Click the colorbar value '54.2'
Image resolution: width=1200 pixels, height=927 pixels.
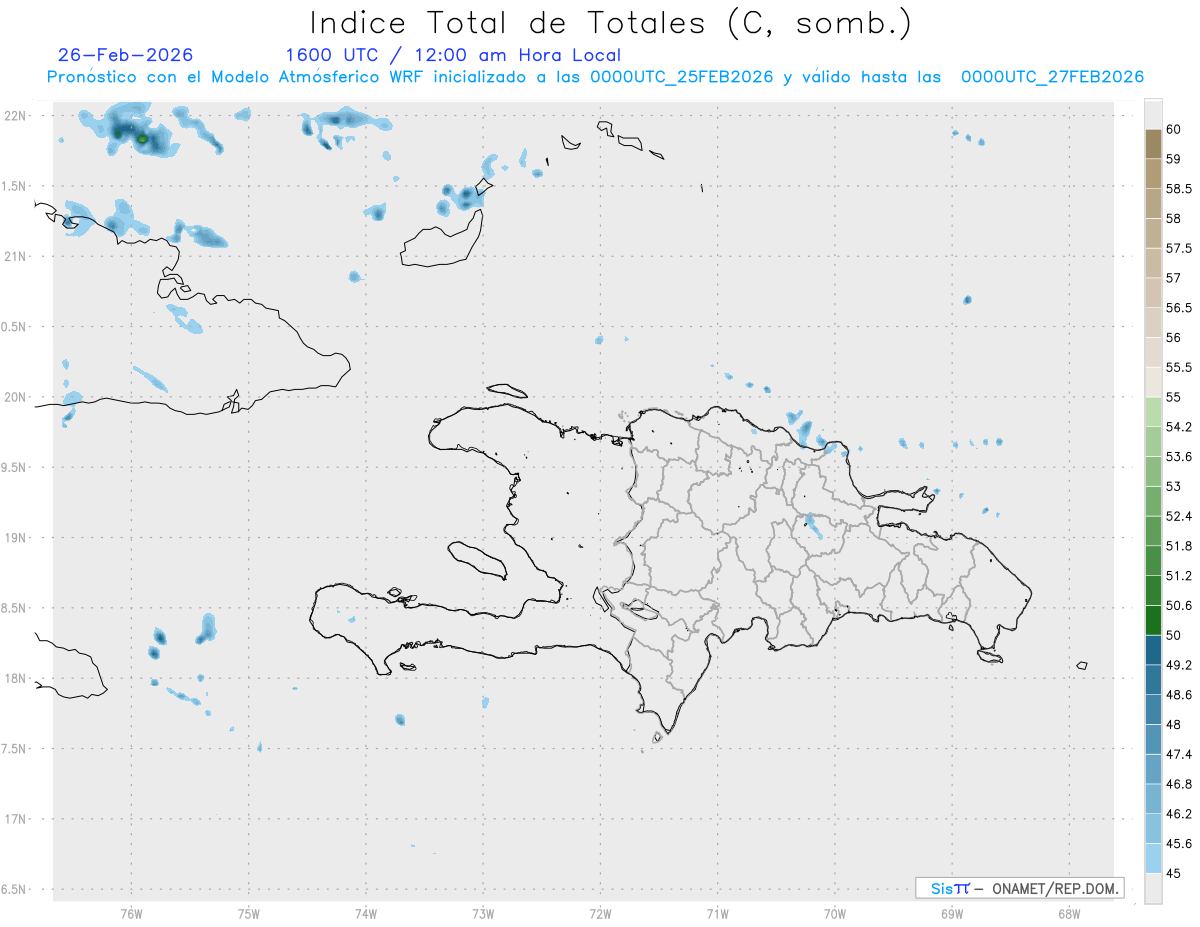click(x=1179, y=427)
